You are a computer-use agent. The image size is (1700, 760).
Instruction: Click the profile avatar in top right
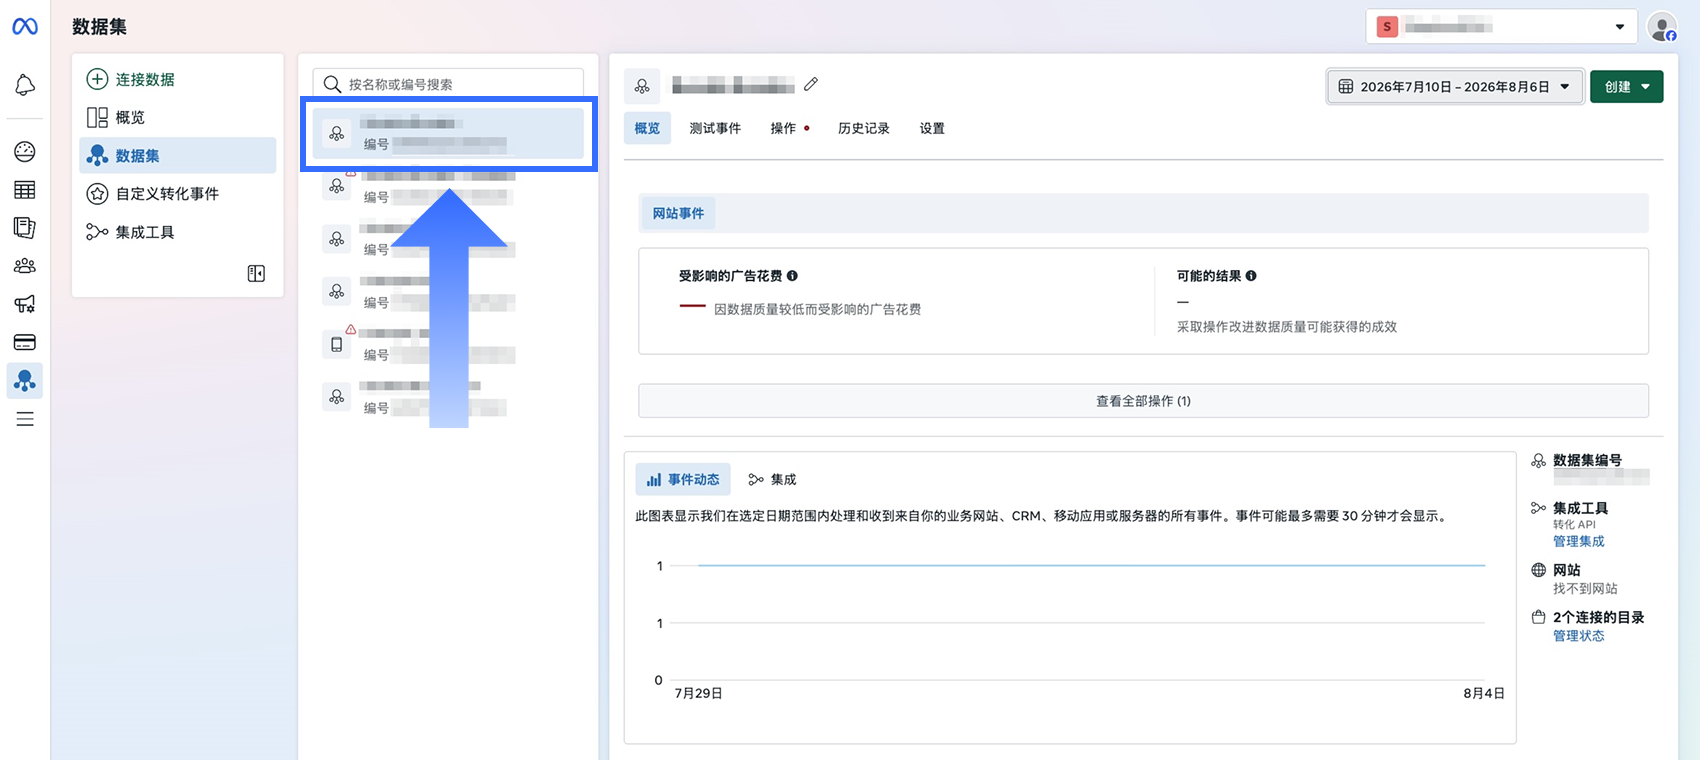(1662, 27)
